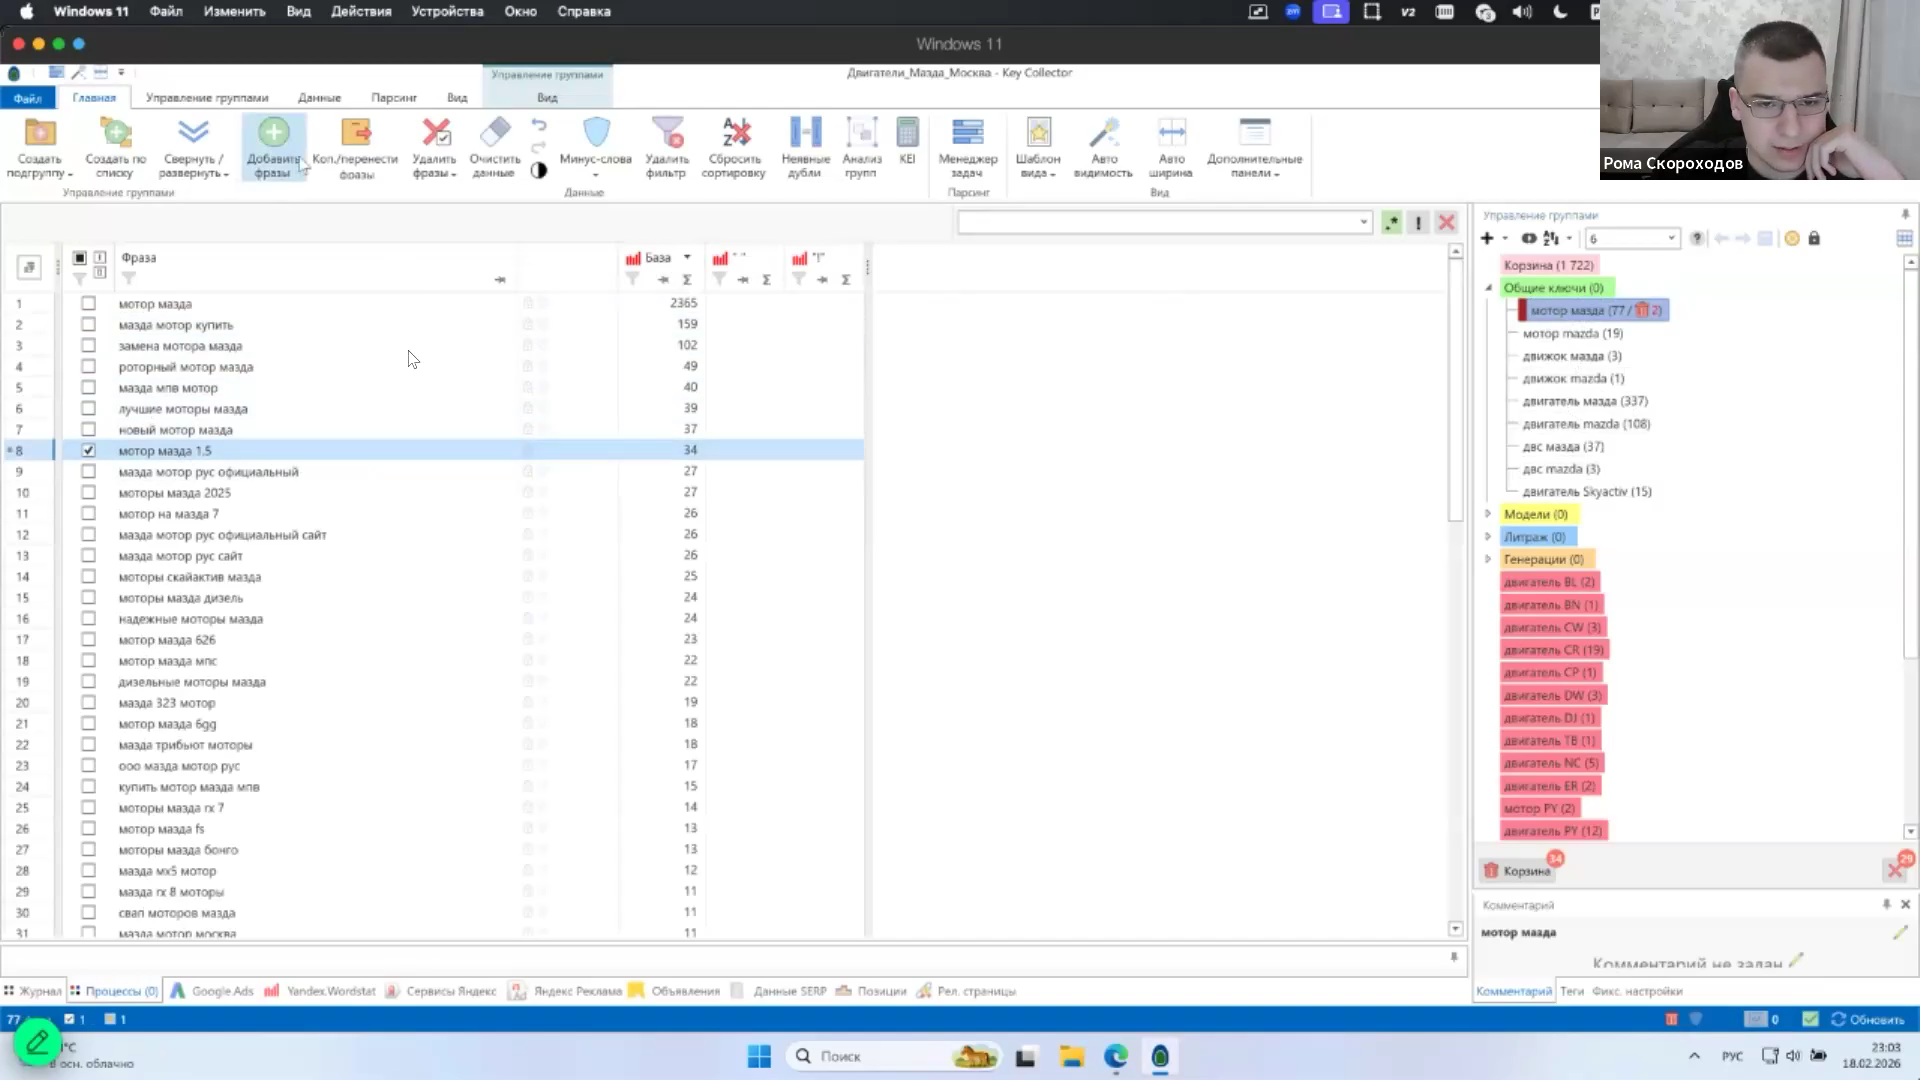
Task: Check the box for мотор мазда
Action: point(88,303)
